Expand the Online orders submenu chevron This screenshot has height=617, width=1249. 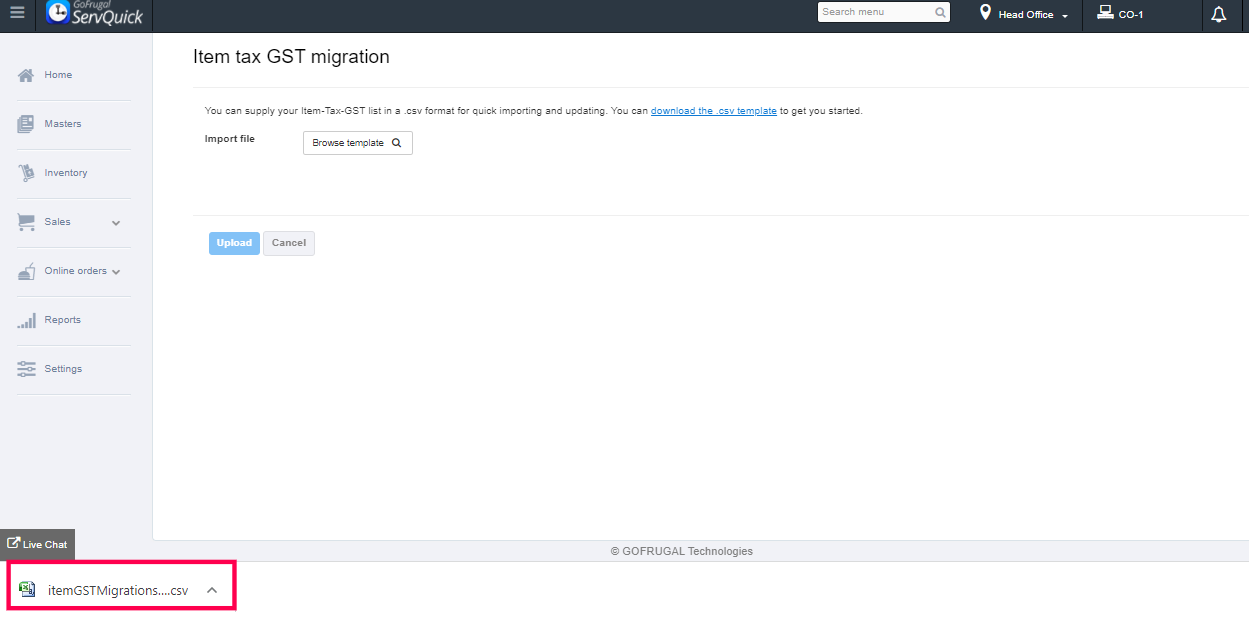click(x=116, y=272)
